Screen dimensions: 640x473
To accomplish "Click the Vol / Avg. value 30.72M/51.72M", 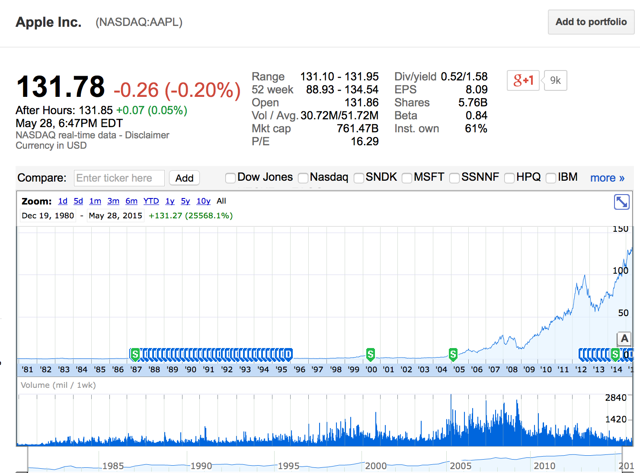I will [339, 115].
